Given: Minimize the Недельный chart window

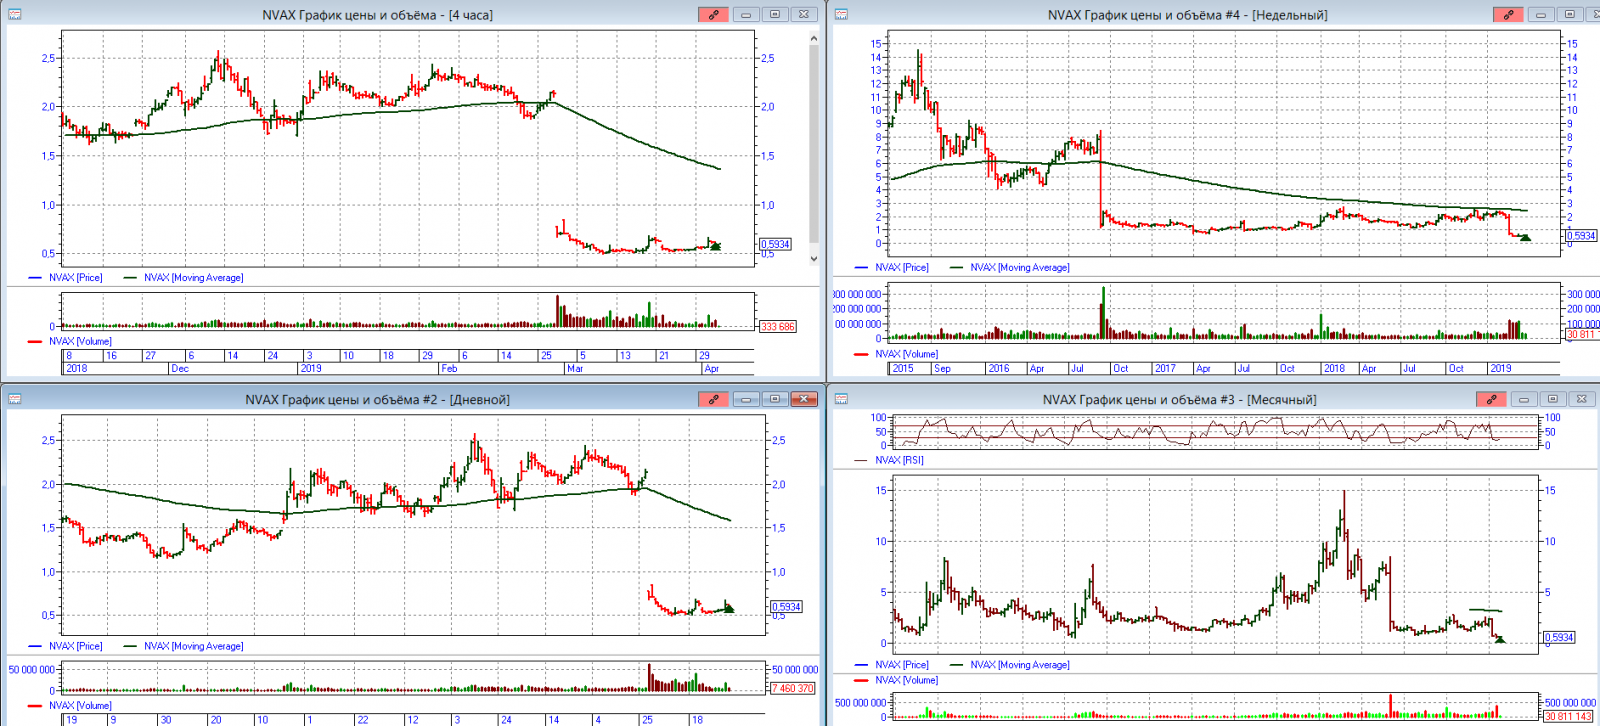Looking at the screenshot, I should click(x=1540, y=14).
